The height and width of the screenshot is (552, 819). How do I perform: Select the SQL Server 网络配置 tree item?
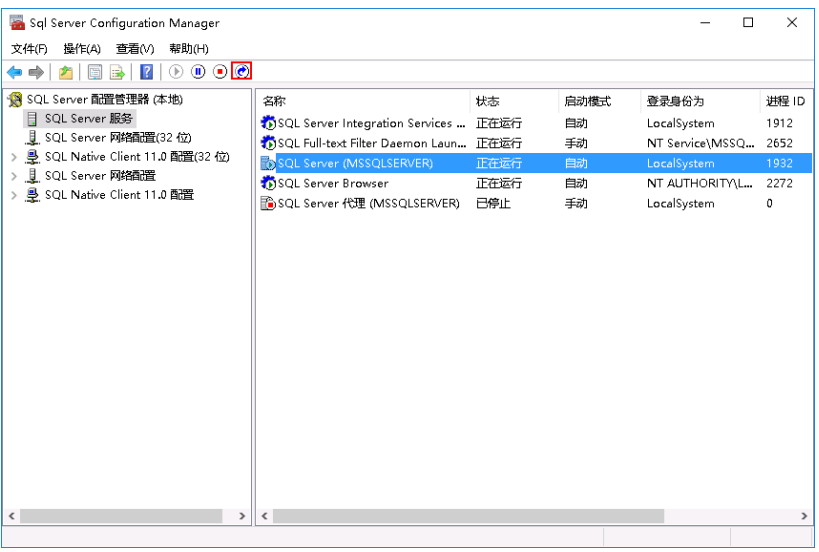100,176
